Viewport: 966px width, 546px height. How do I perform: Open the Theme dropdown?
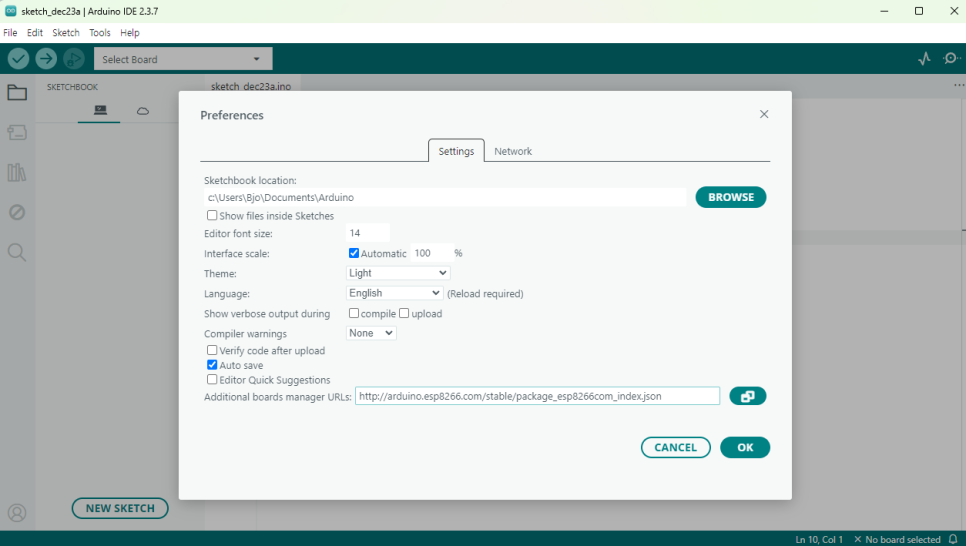398,273
